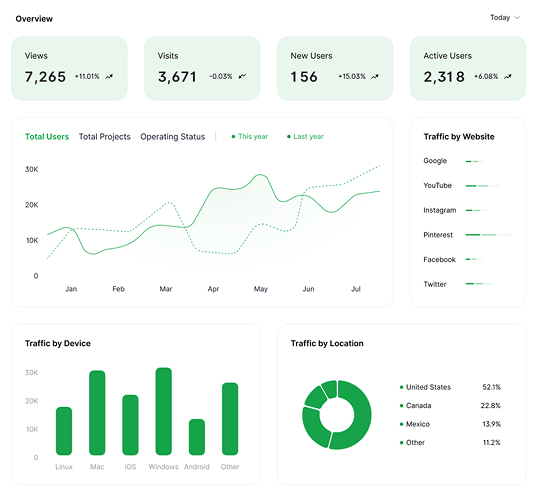542x500 pixels.
Task: Expand the chevron next to Today
Action: click(x=517, y=18)
